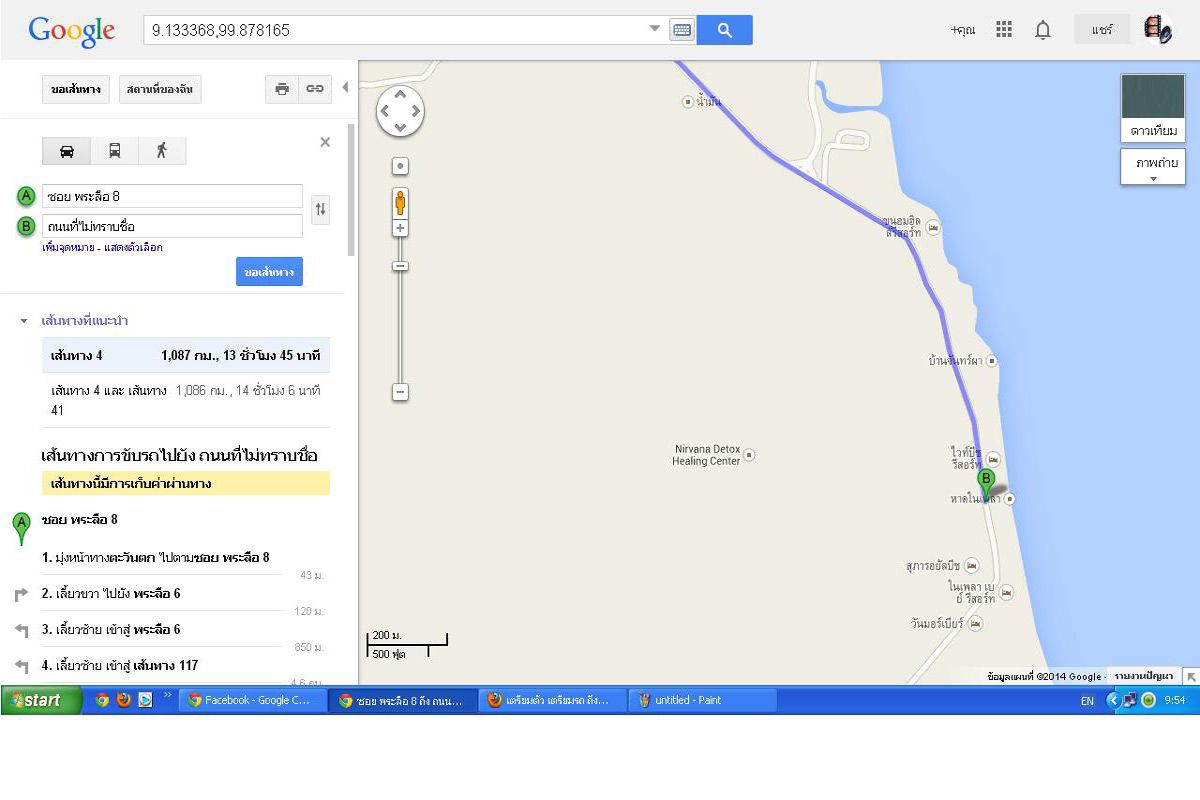Expand the ภาพถ่าย photos dropdown
This screenshot has width=1200, height=800.
(1153, 167)
